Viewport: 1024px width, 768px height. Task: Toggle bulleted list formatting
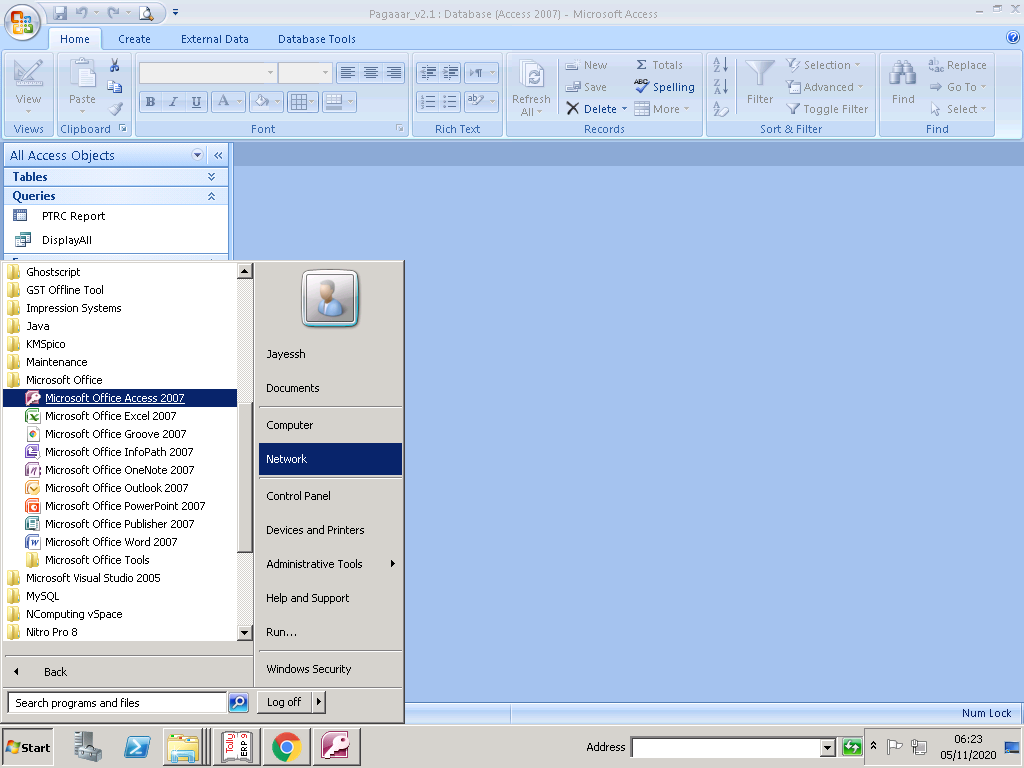450,101
